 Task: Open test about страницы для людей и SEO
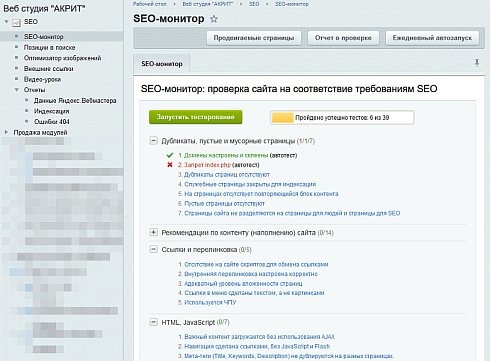coord(292,213)
